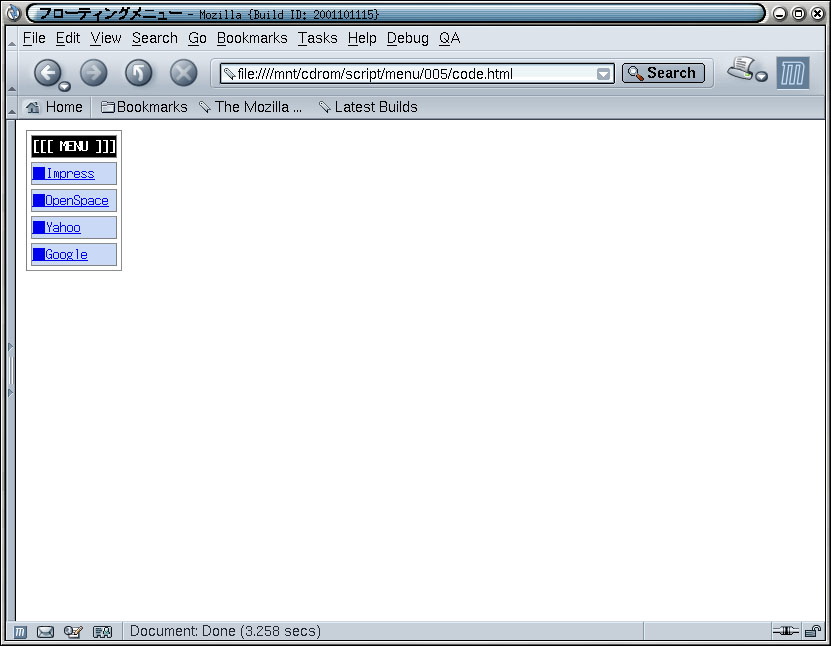Image resolution: width=831 pixels, height=646 pixels.
Task: Open the QA menu
Action: (x=449, y=38)
